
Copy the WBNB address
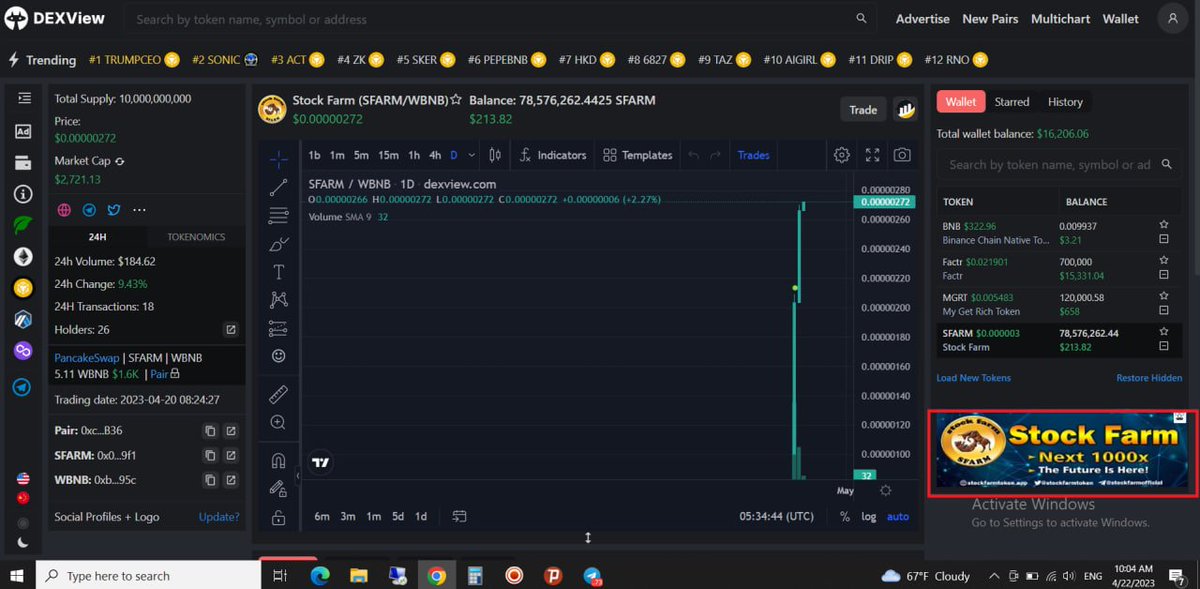(x=210, y=480)
